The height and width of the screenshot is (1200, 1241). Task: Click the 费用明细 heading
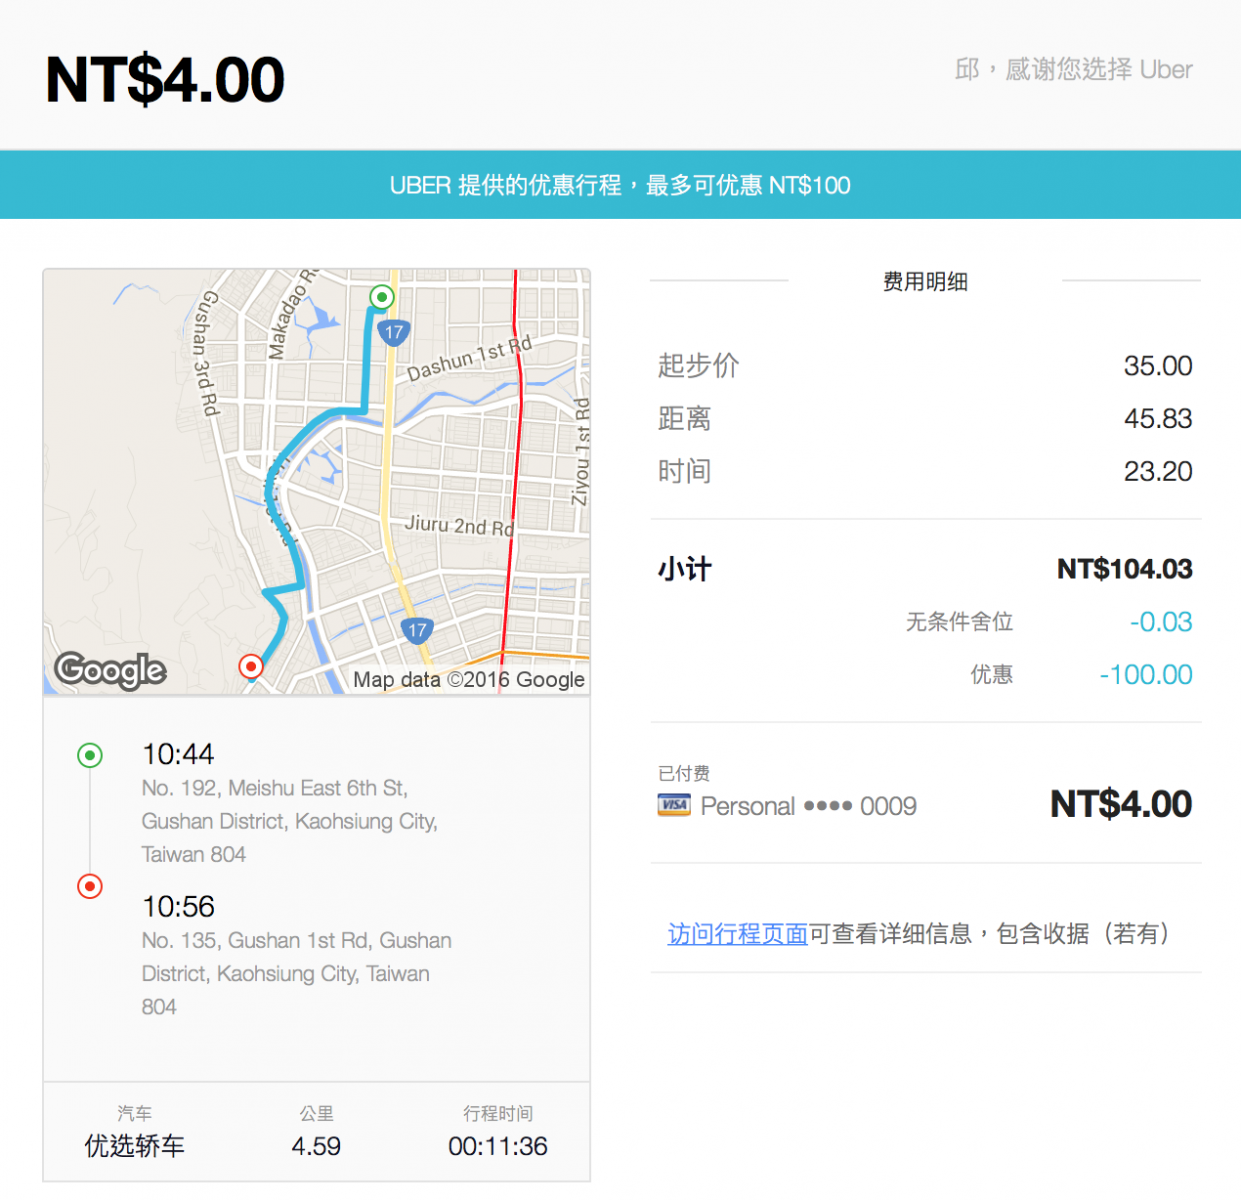point(925,282)
